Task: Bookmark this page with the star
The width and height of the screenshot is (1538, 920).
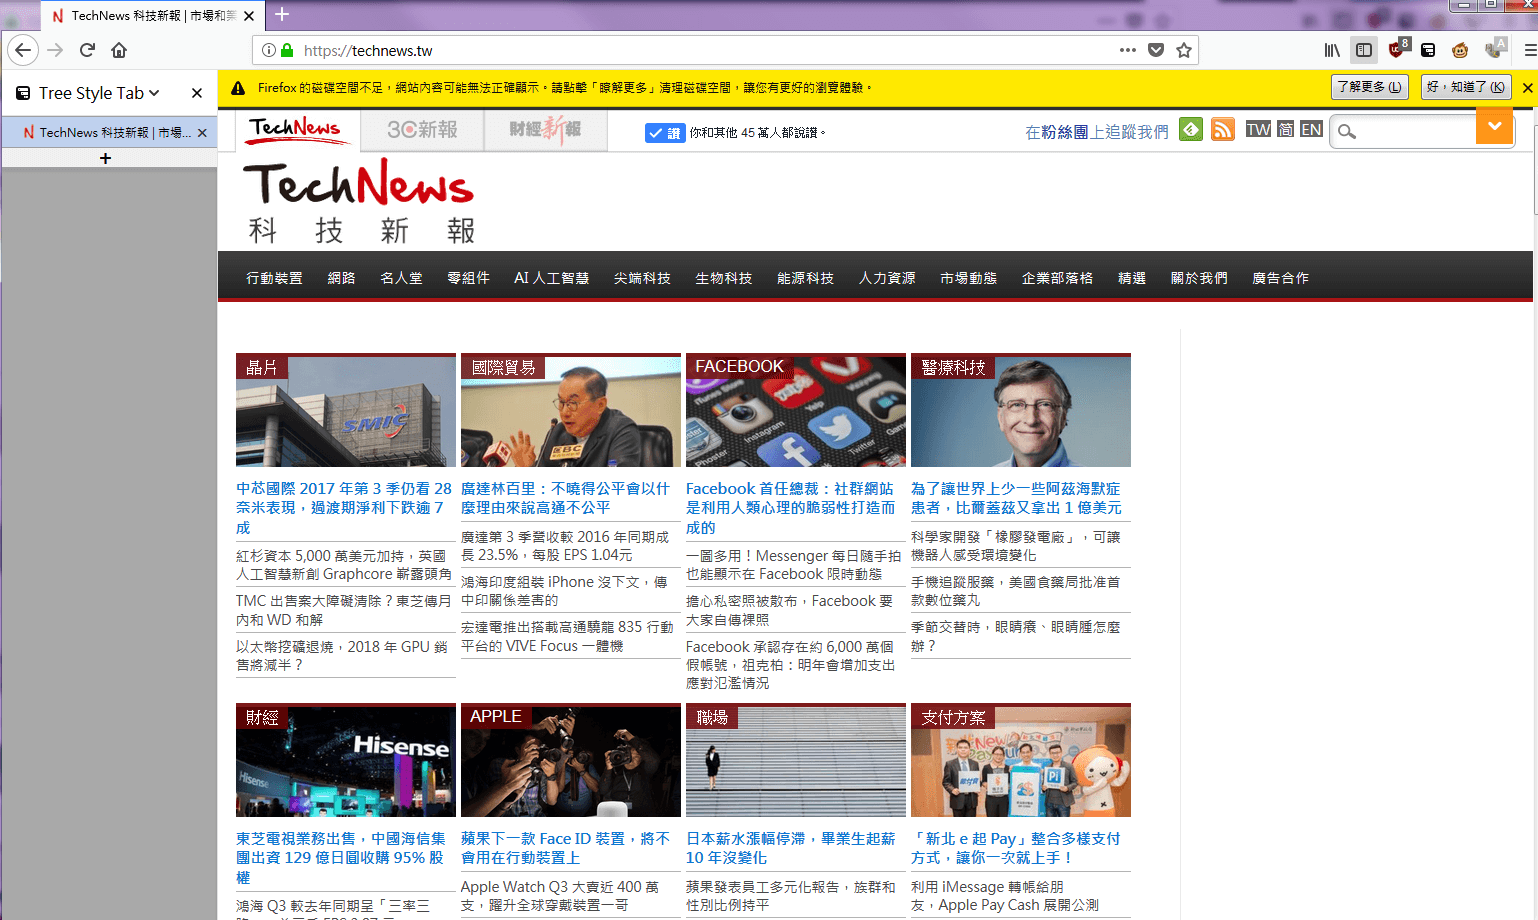Action: [1184, 50]
